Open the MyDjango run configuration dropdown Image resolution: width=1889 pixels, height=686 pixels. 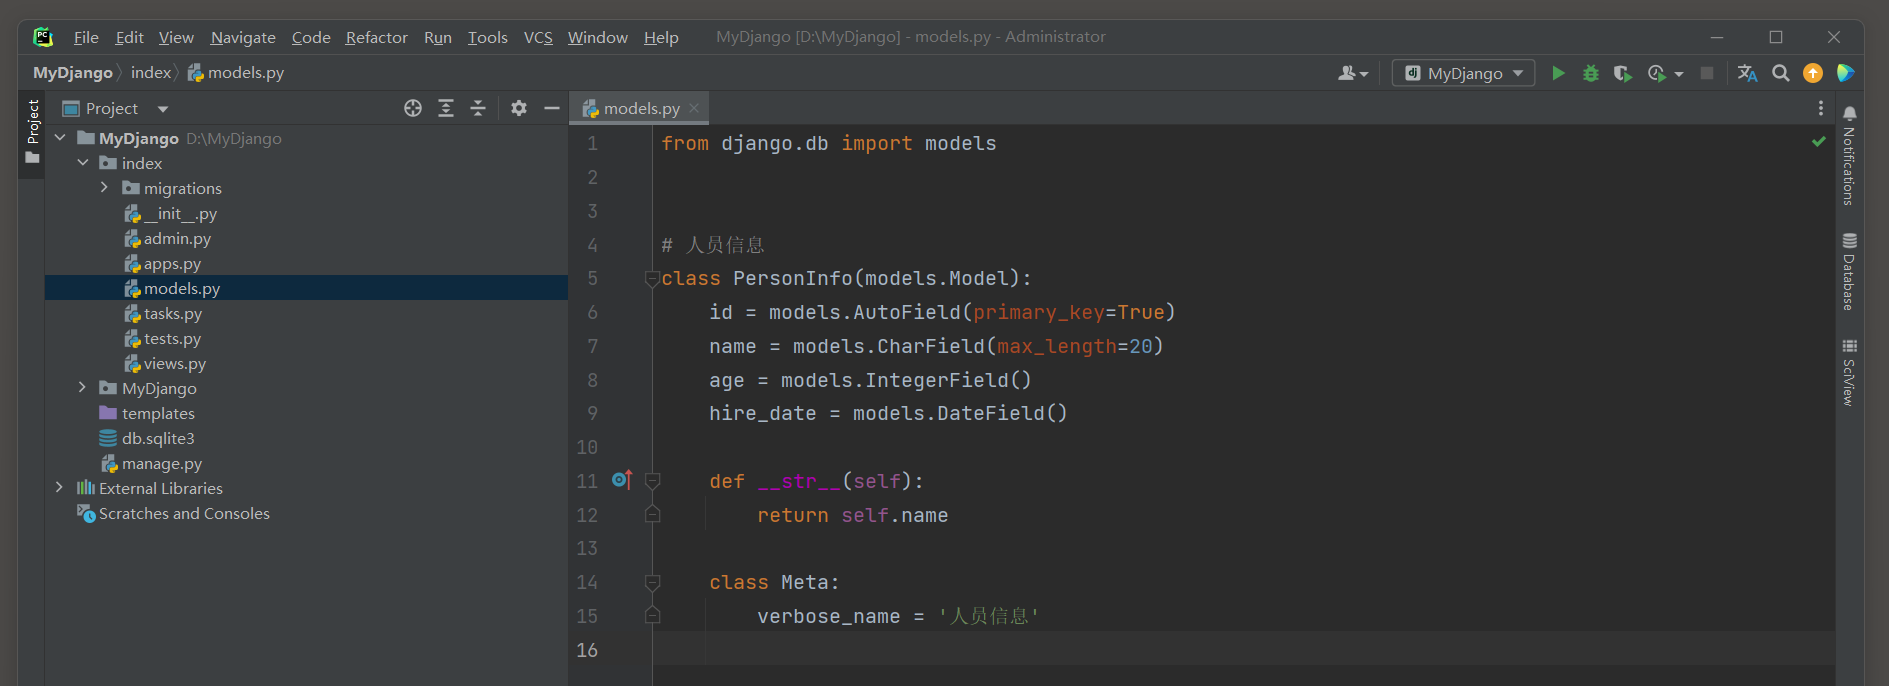1464,73
